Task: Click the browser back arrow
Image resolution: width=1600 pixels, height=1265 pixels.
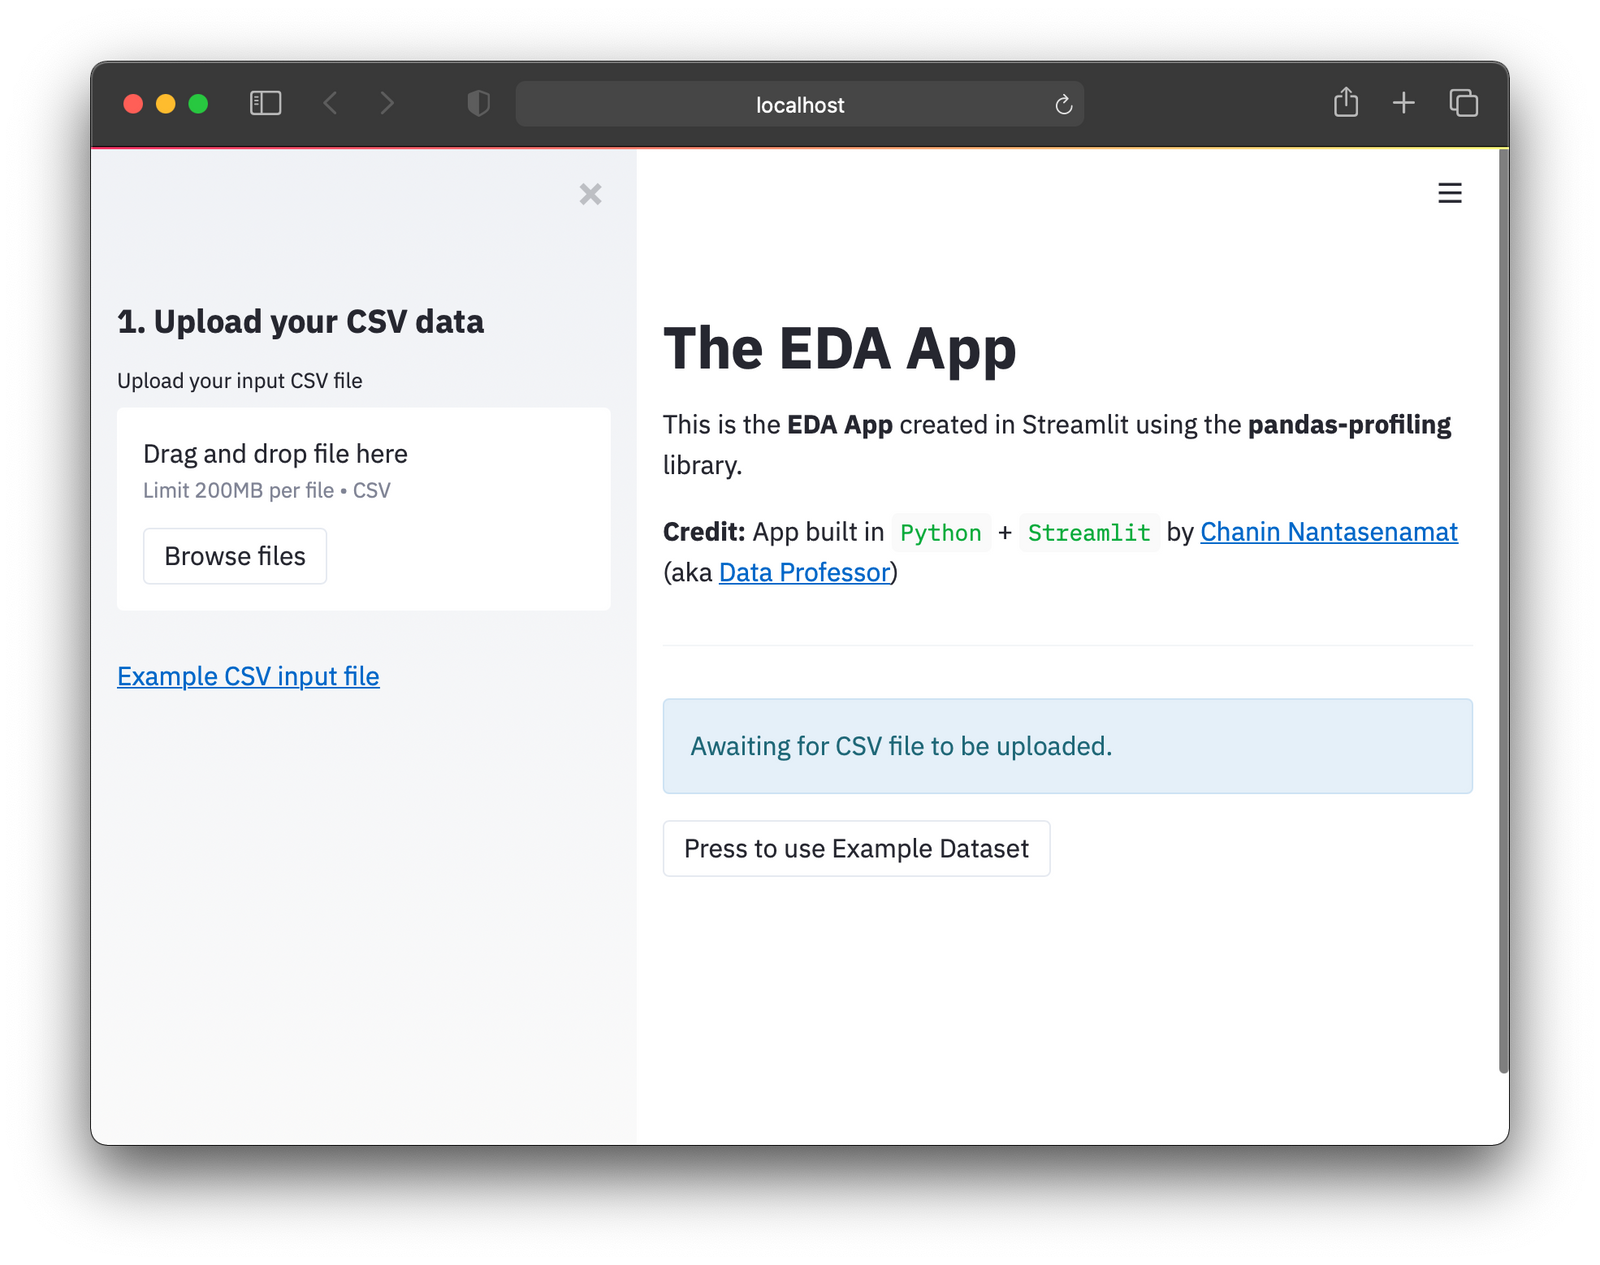Action: (330, 102)
